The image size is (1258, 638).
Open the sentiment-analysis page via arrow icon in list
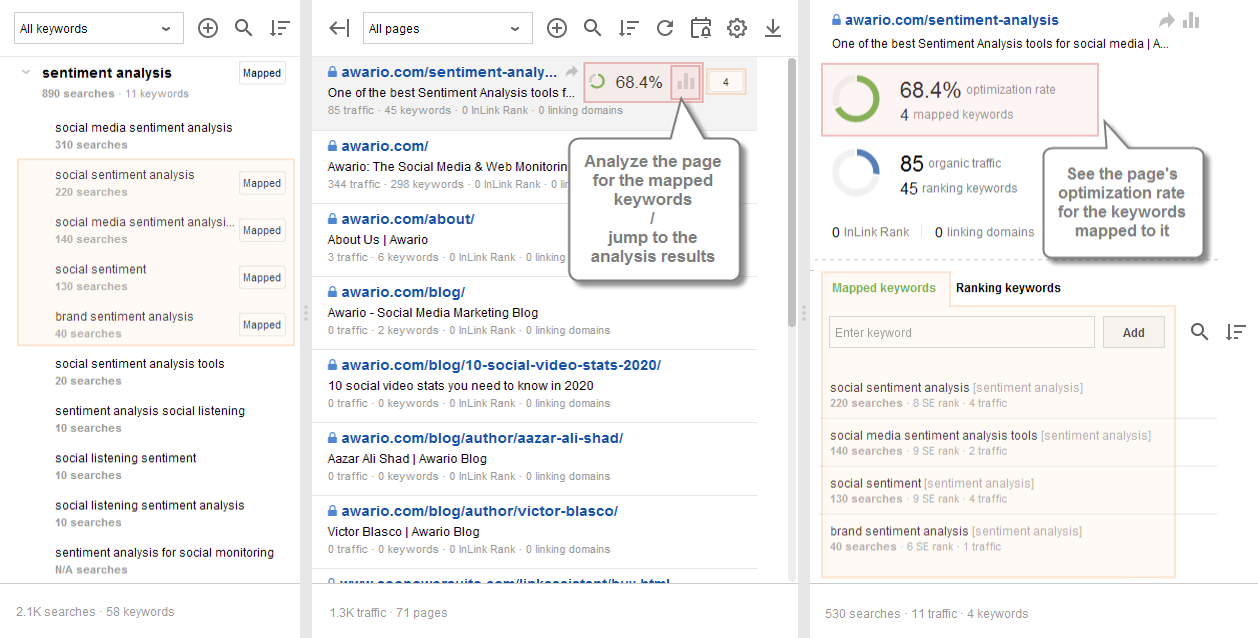[571, 72]
